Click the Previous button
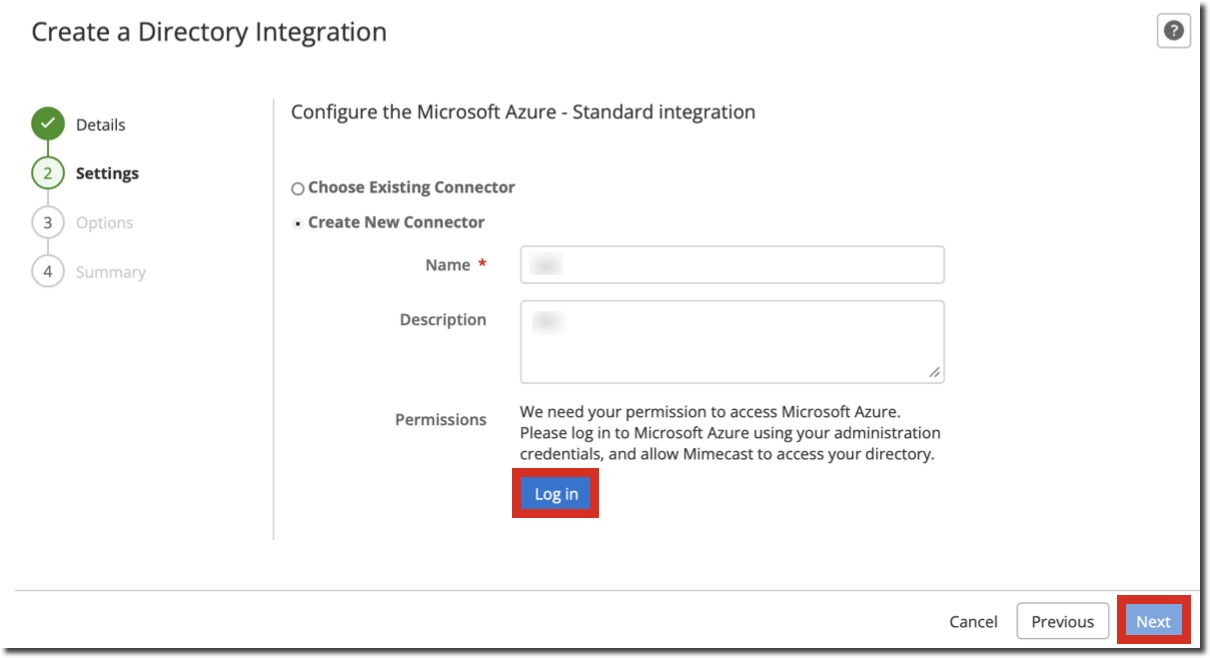The image size is (1210, 658). (1064, 621)
